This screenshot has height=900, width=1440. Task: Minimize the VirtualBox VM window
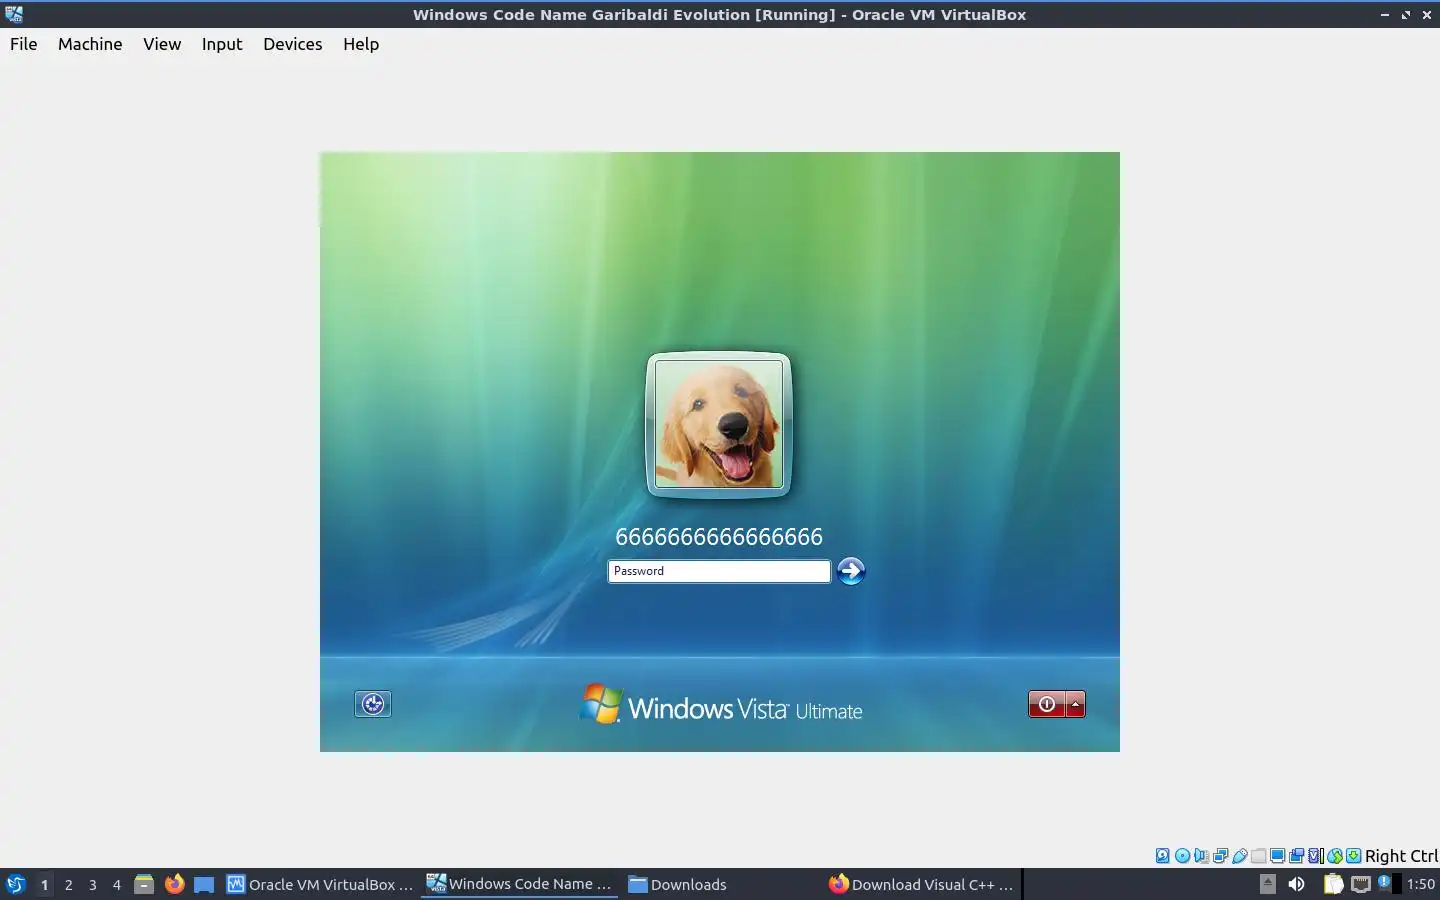pos(1385,15)
